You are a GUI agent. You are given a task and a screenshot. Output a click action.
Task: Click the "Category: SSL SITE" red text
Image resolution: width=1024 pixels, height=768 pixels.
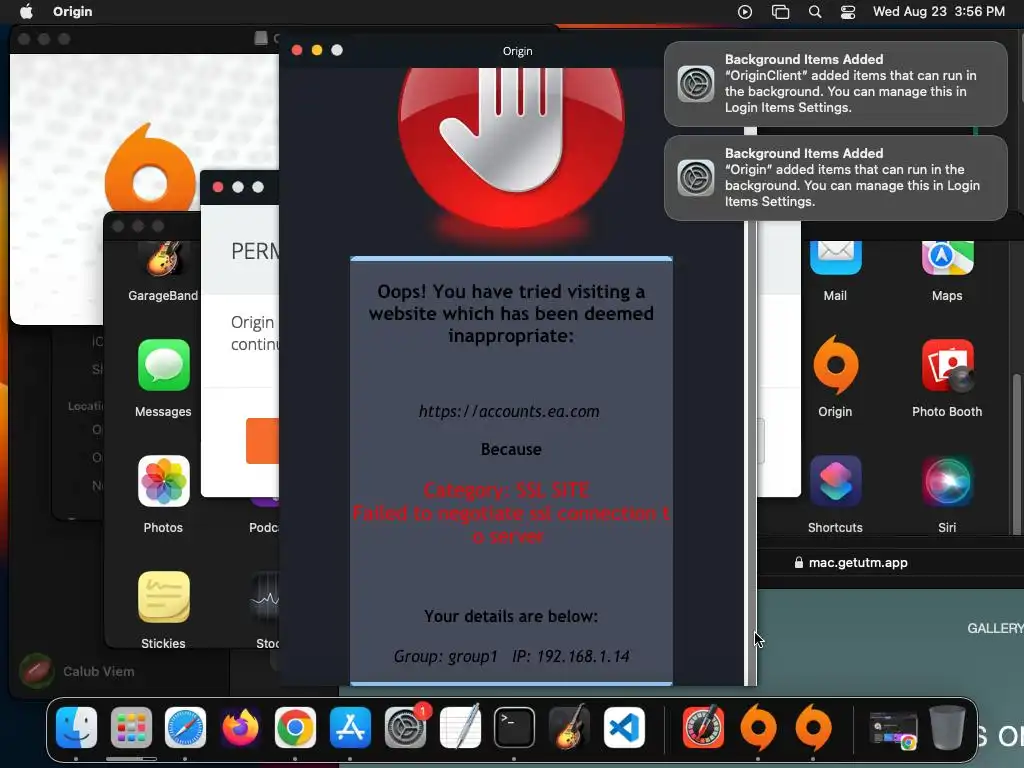[507, 490]
